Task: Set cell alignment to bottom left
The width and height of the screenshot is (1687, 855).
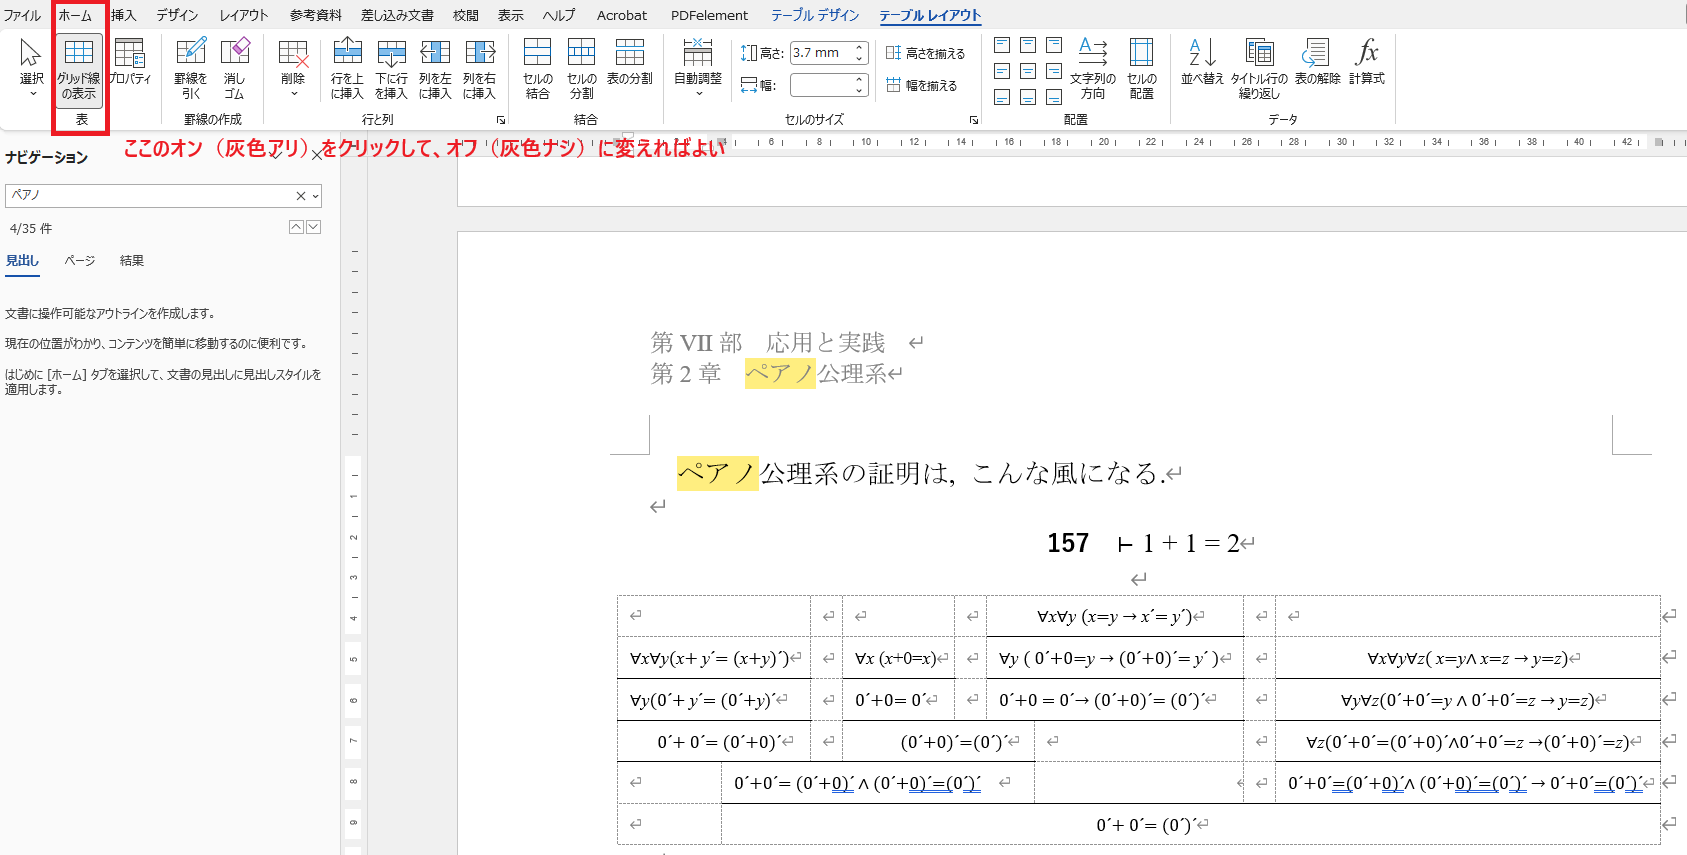Action: [x=1002, y=97]
